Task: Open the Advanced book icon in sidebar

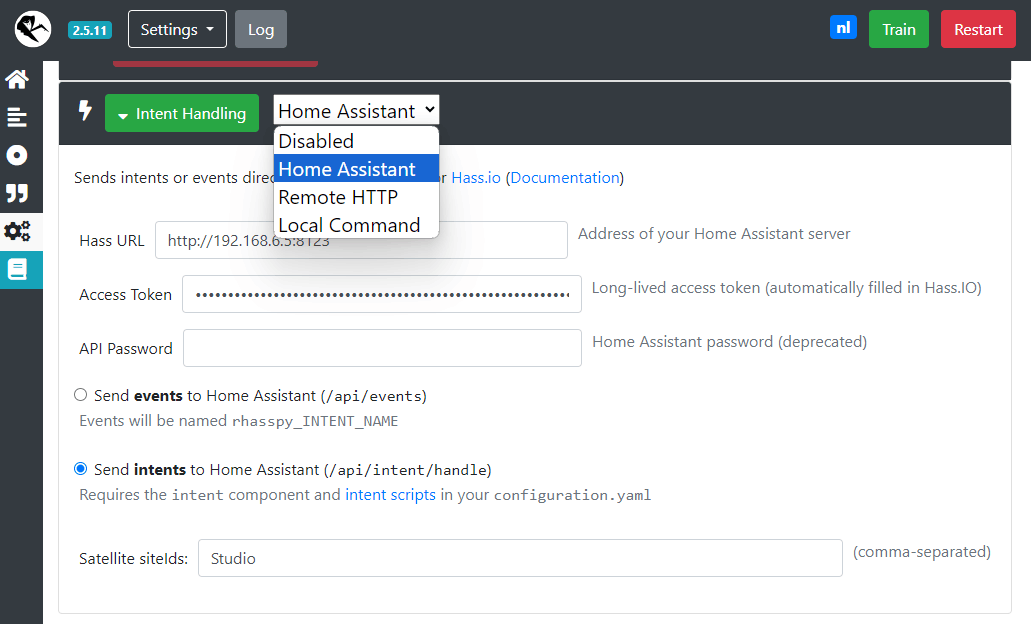Action: pyautogui.click(x=17, y=270)
